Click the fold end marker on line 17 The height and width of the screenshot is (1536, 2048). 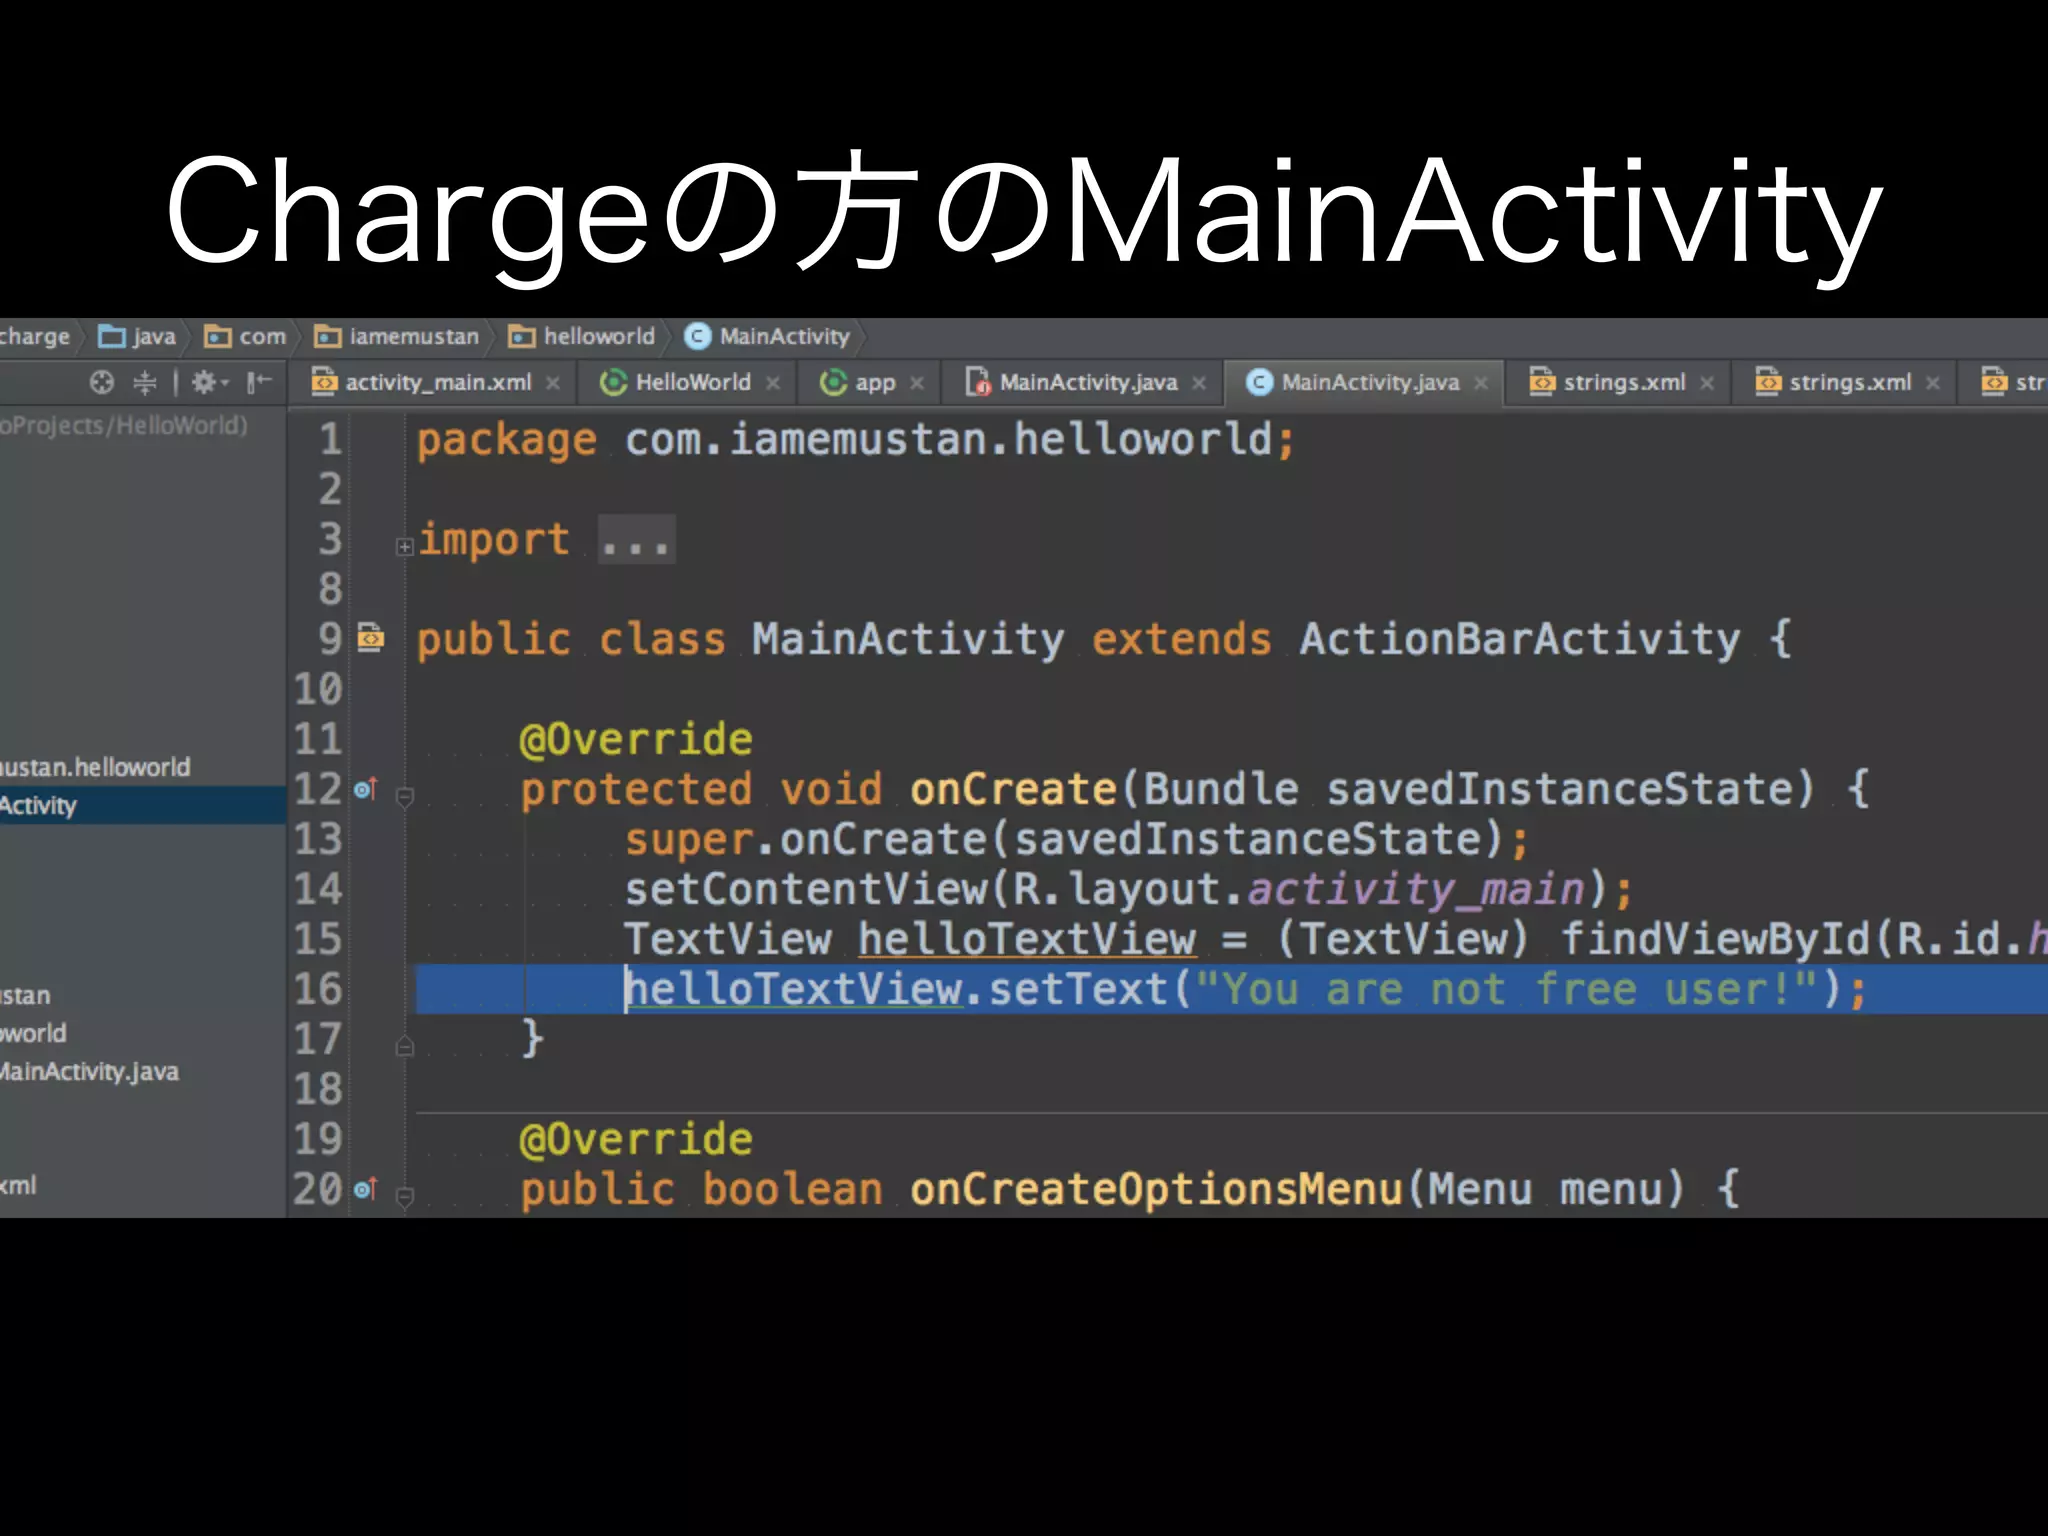point(405,1046)
